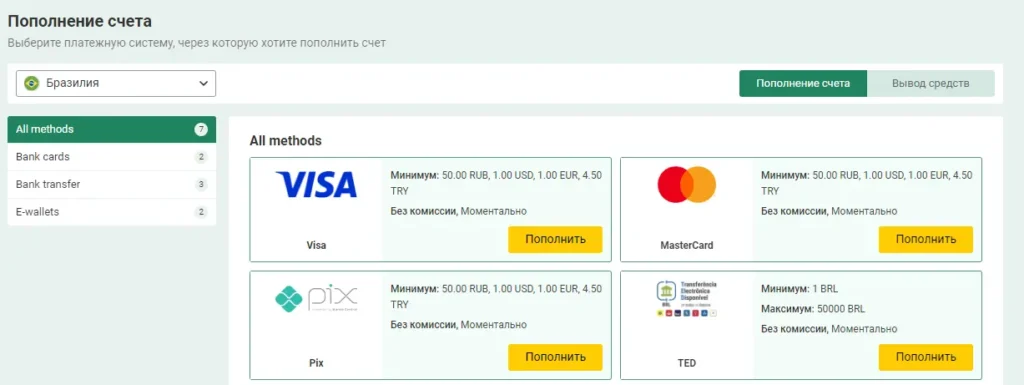1024x385 pixels.
Task: Click Пополнить button for MasterCard
Action: 925,239
